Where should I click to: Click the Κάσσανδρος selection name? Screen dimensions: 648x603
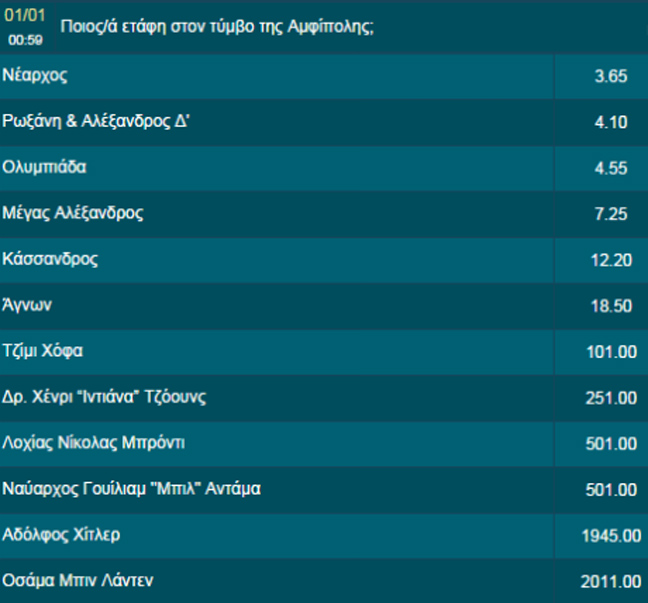point(50,259)
